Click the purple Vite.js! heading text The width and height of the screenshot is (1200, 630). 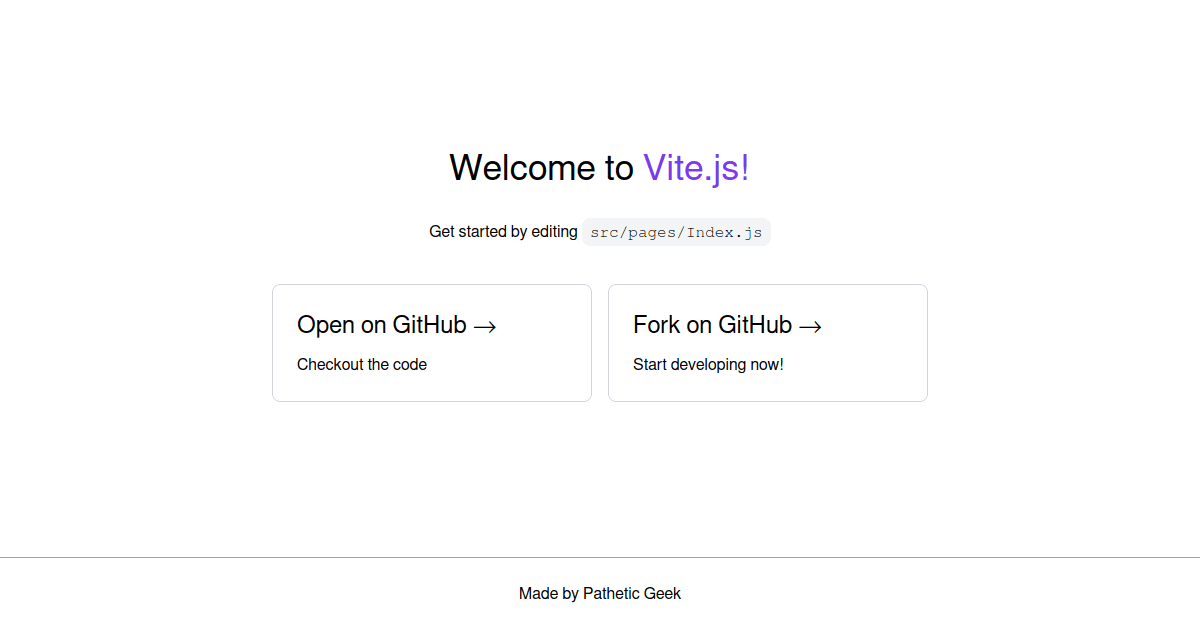(x=695, y=167)
